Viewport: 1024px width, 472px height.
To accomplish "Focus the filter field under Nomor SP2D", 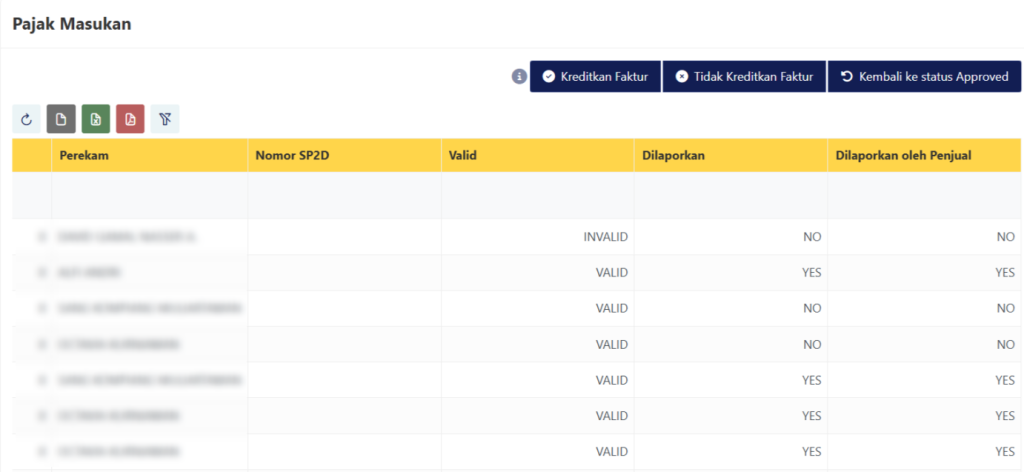I will (x=344, y=196).
